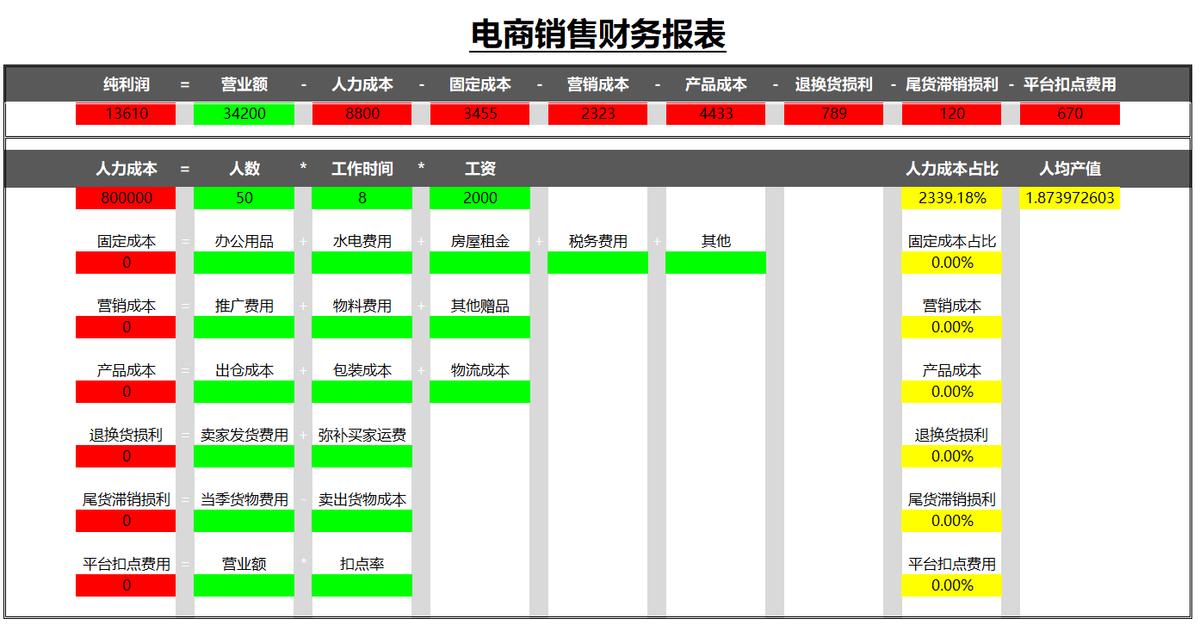Select the 退换货损利 cell showing 789
Viewport: 1200px width, 625px height.
point(832,113)
